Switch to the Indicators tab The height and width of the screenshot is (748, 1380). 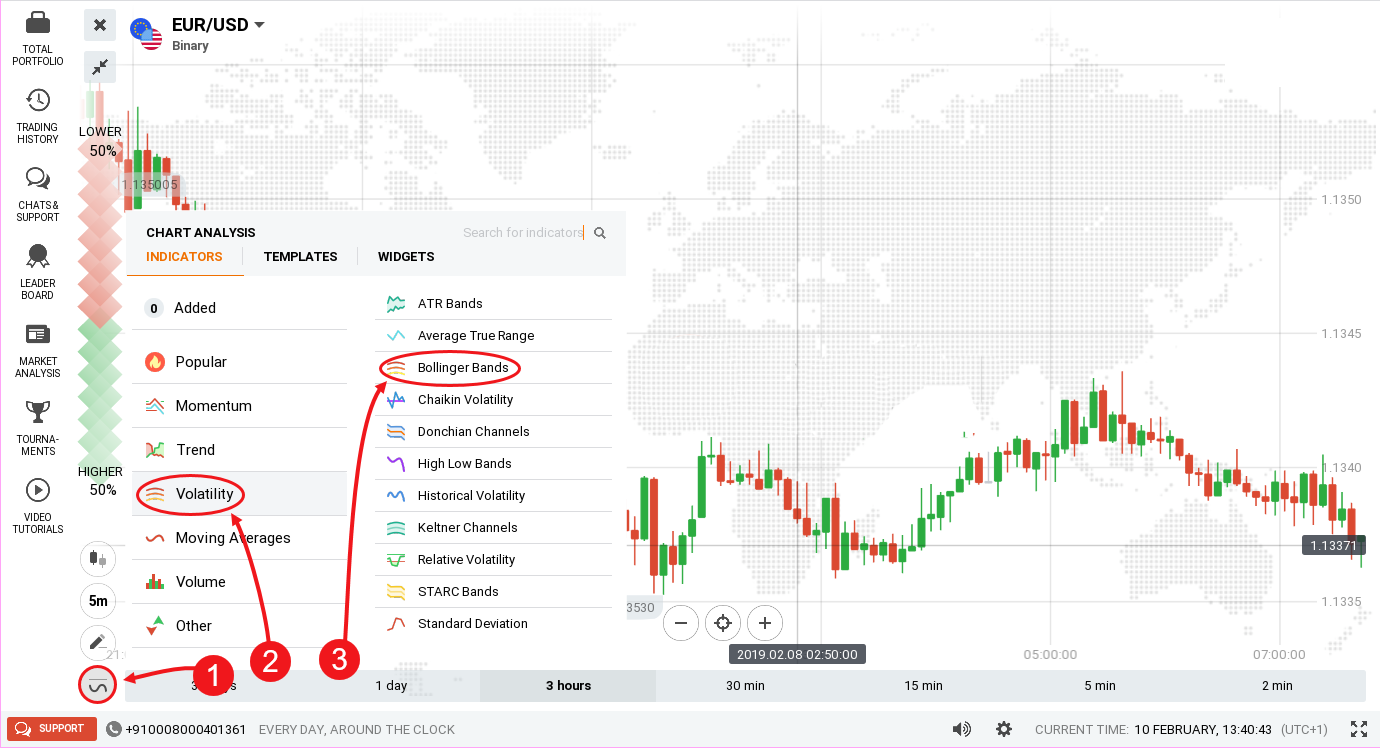tap(184, 257)
